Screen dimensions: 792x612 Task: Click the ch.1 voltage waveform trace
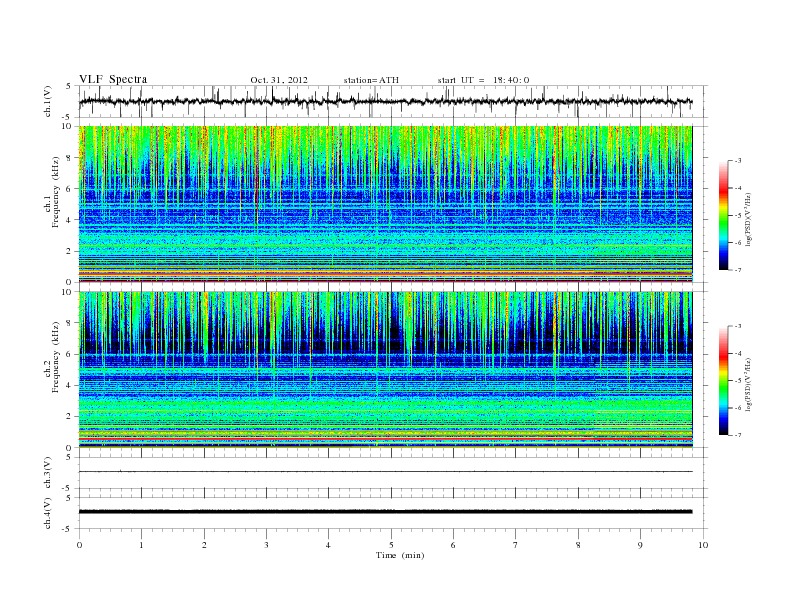[x=385, y=101]
